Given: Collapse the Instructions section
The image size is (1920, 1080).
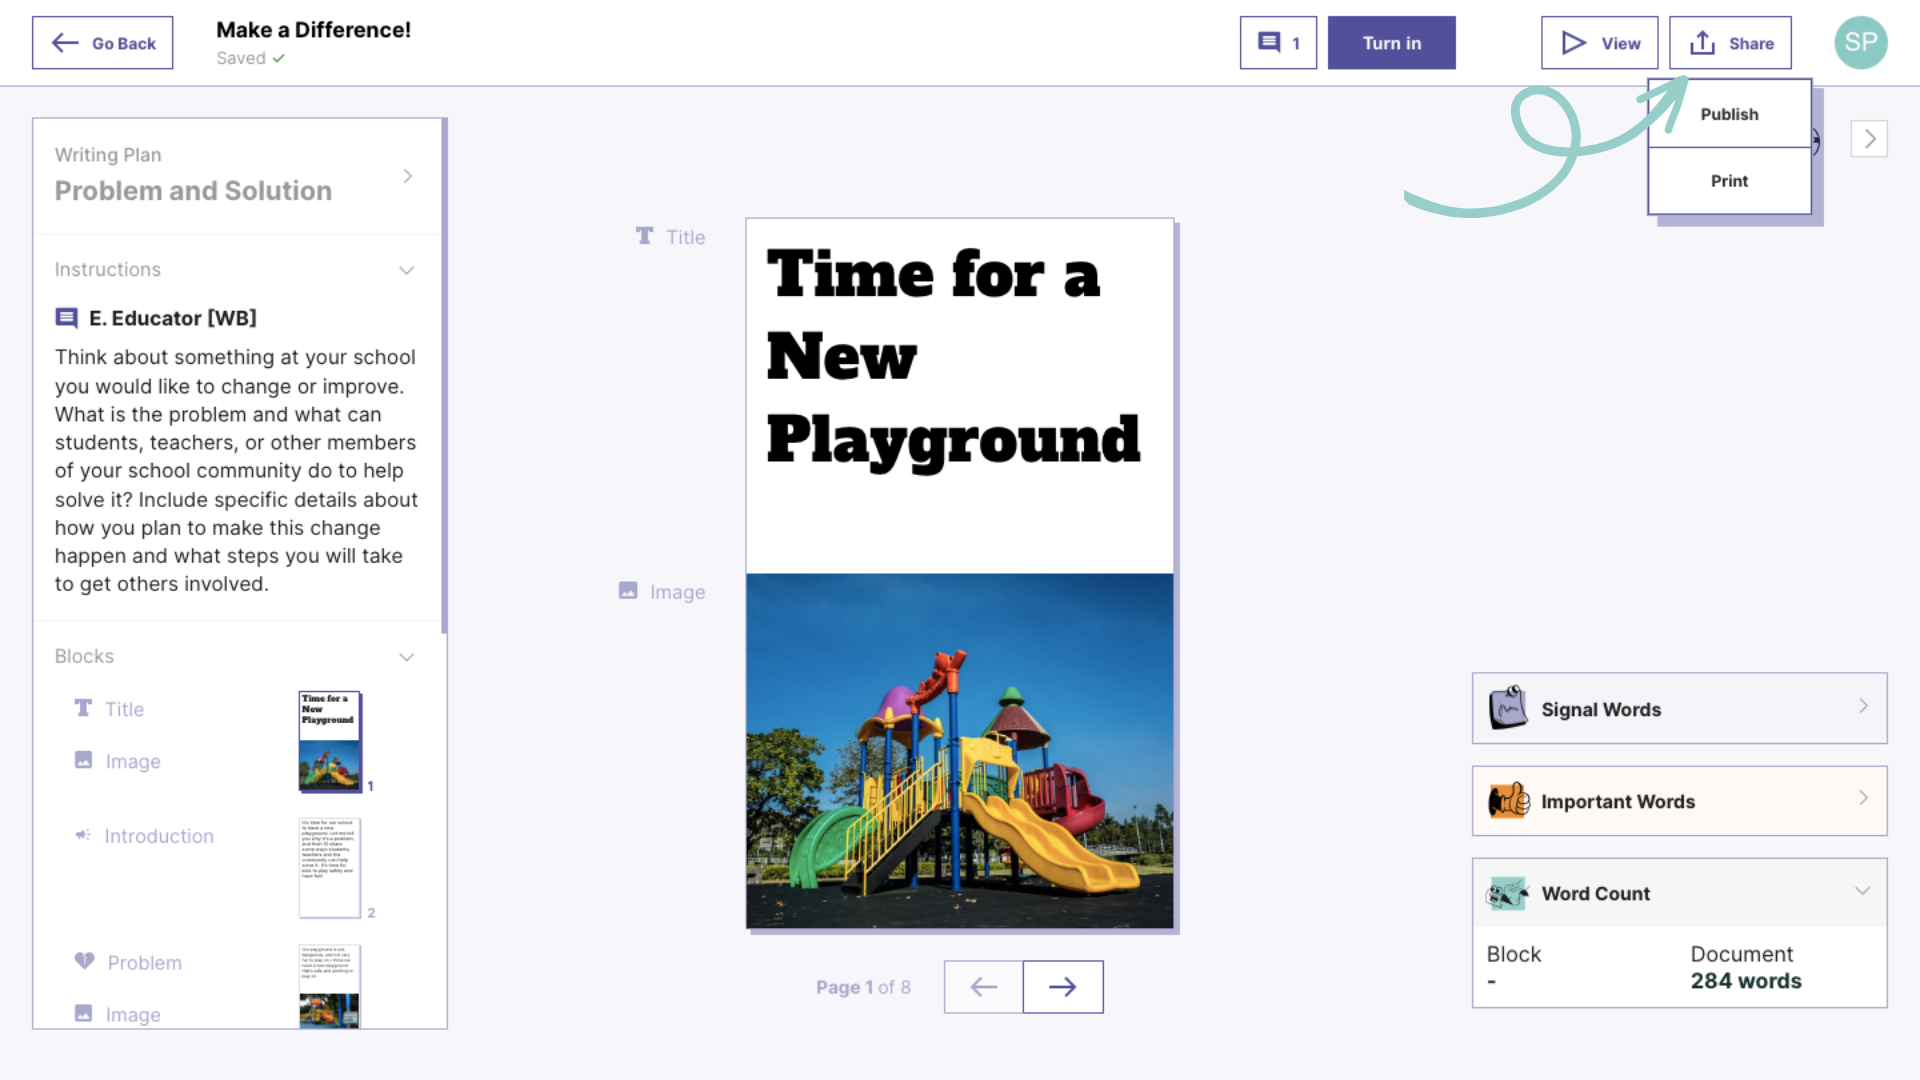Looking at the screenshot, I should click(406, 270).
